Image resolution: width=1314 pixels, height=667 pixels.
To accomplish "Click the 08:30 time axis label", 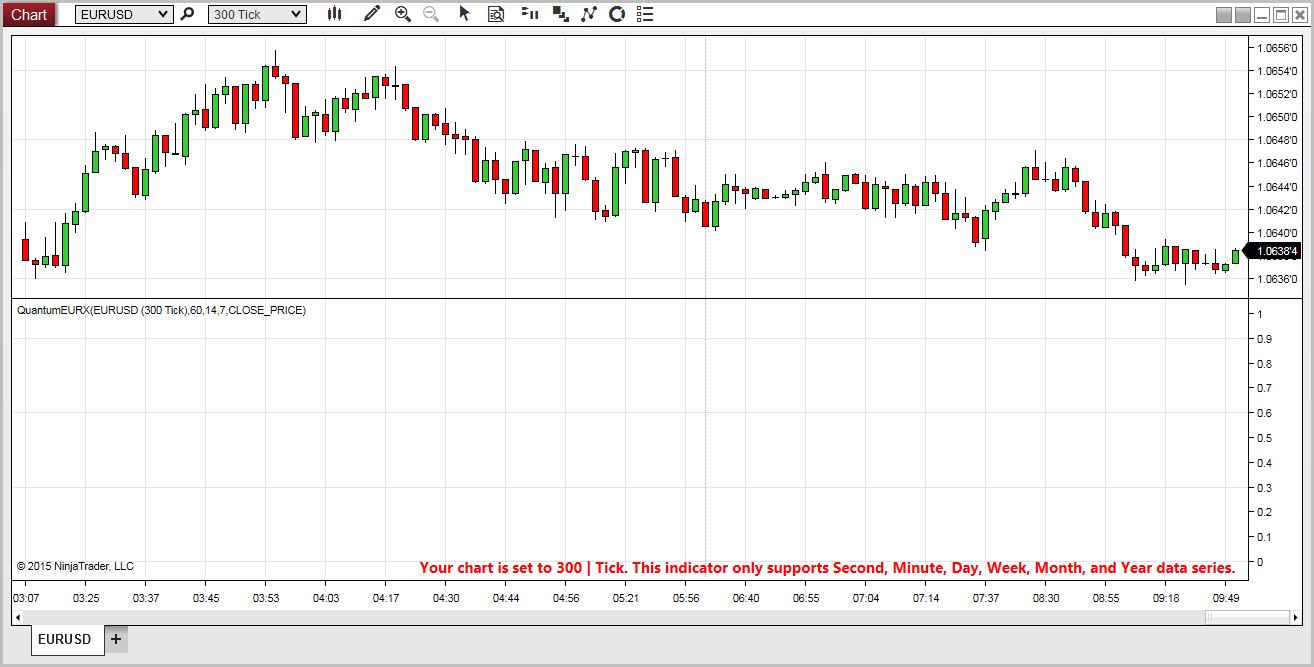I will pos(1046,598).
